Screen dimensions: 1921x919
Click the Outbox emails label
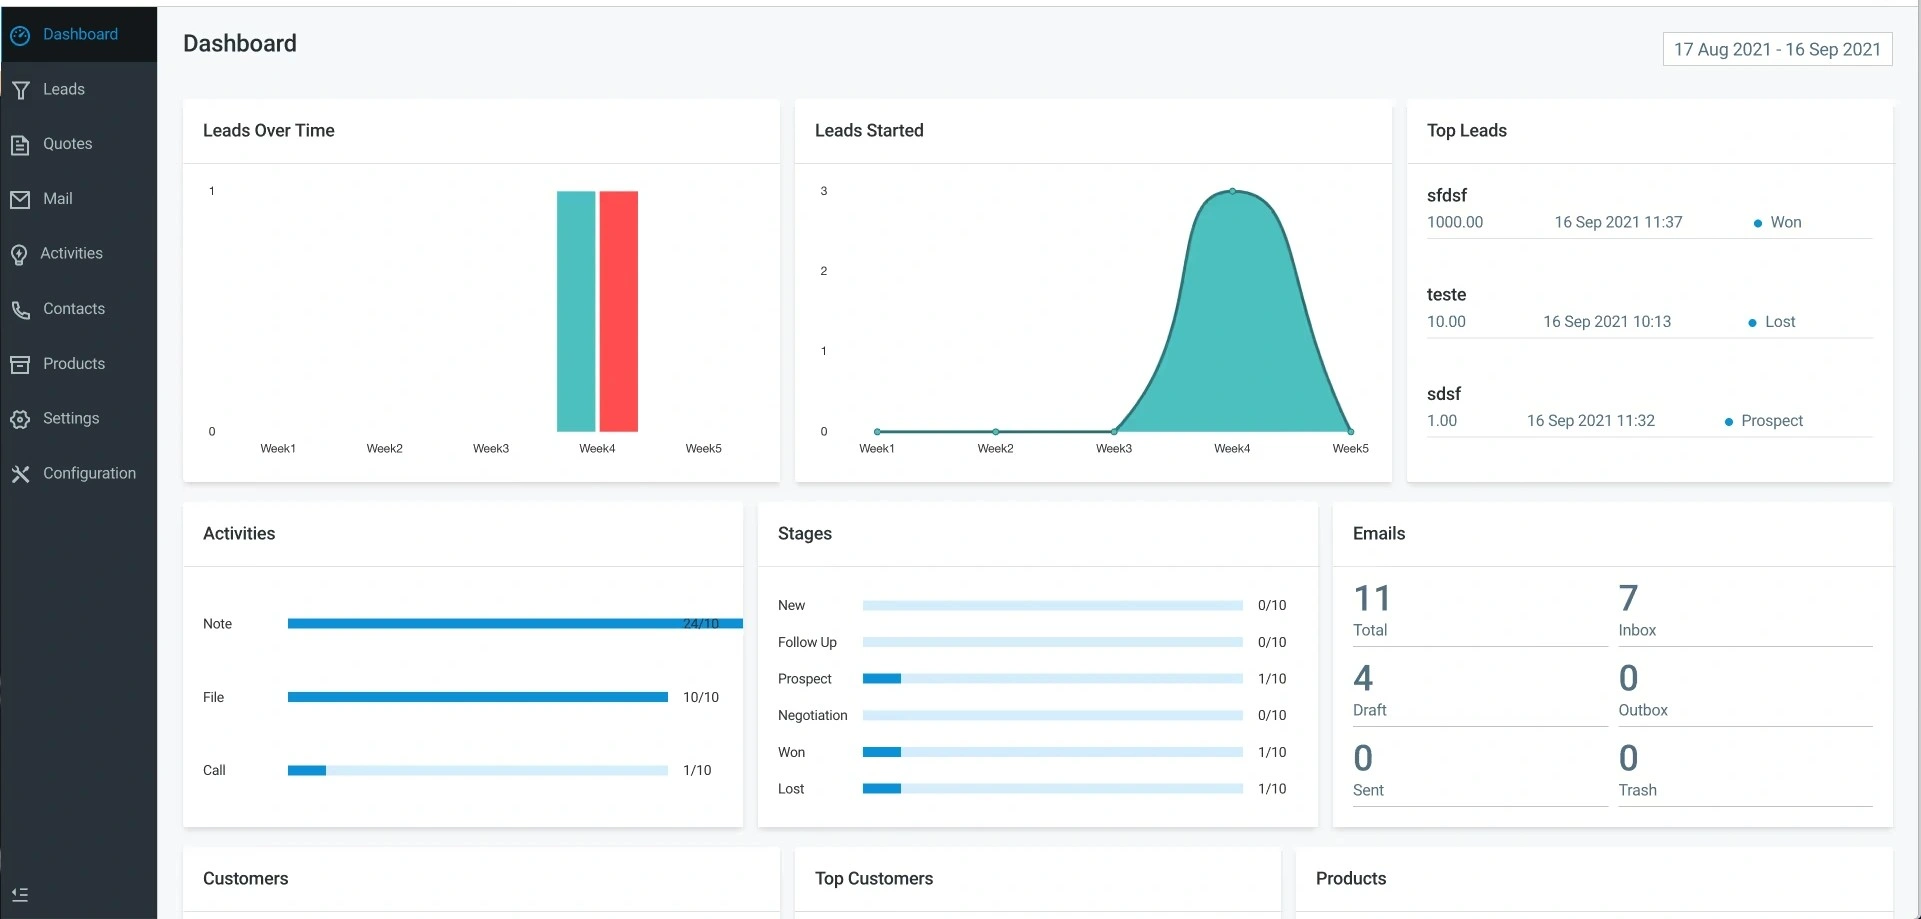point(1643,710)
